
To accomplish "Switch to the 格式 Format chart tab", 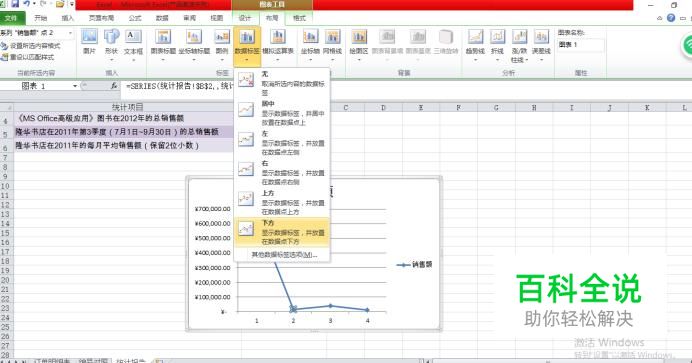I will click(x=299, y=18).
